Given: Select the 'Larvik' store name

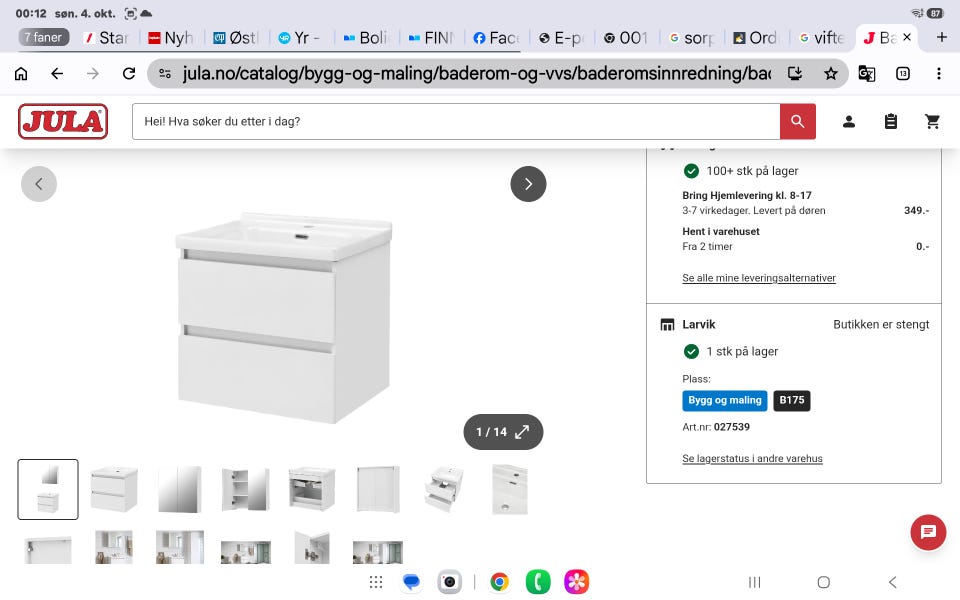Looking at the screenshot, I should [x=699, y=324].
